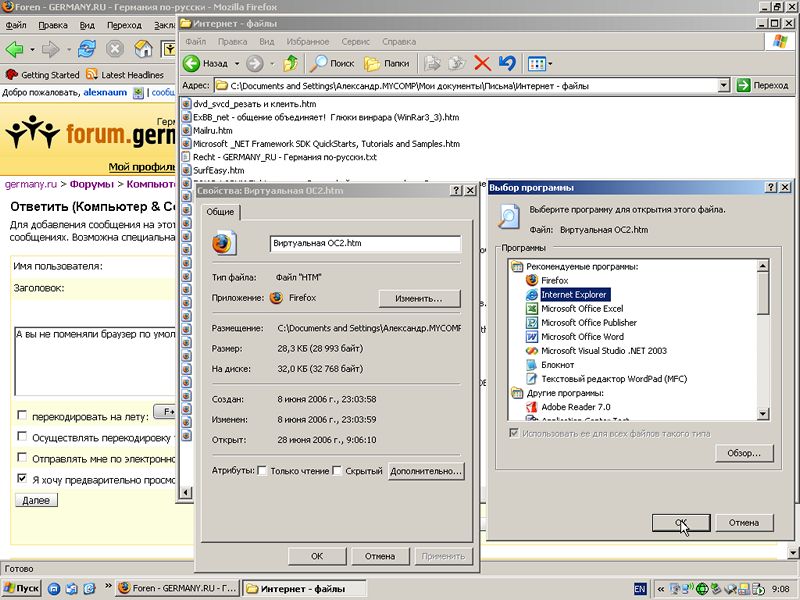The height and width of the screenshot is (600, 800).
Task: Click the forum message text area
Action: [x=94, y=361]
